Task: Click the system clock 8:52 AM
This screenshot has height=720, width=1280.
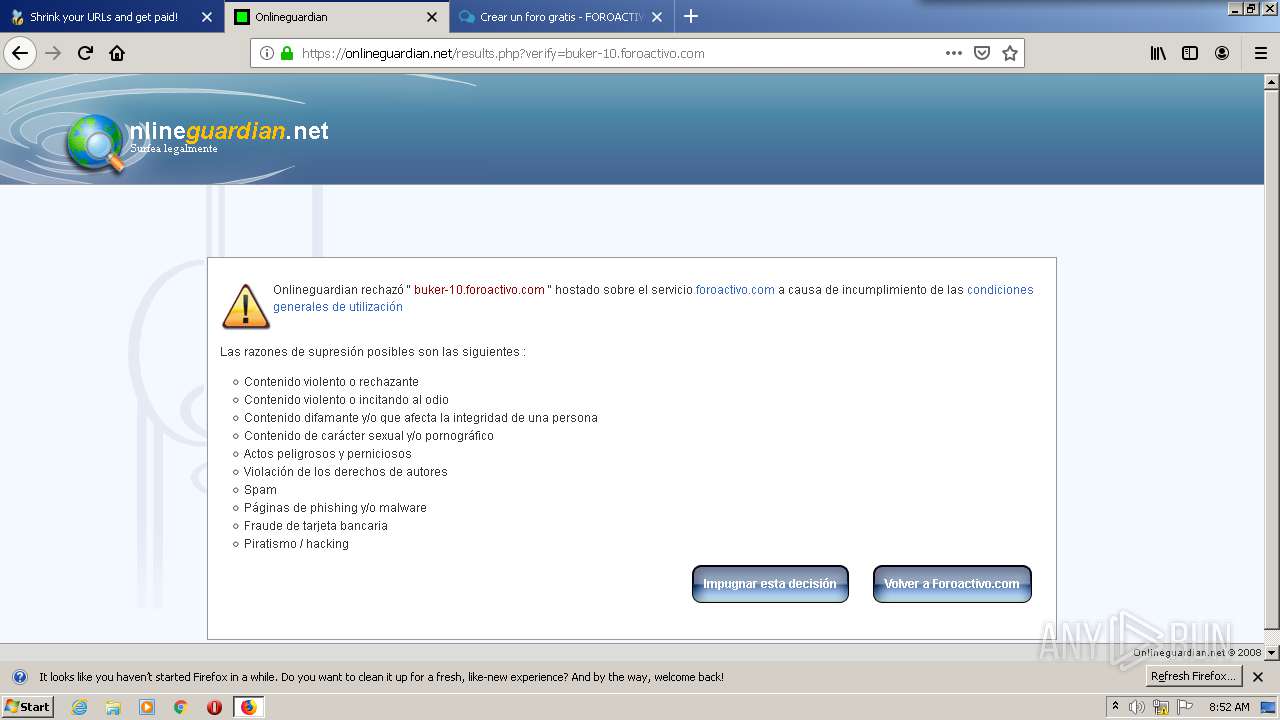Action: pos(1229,707)
